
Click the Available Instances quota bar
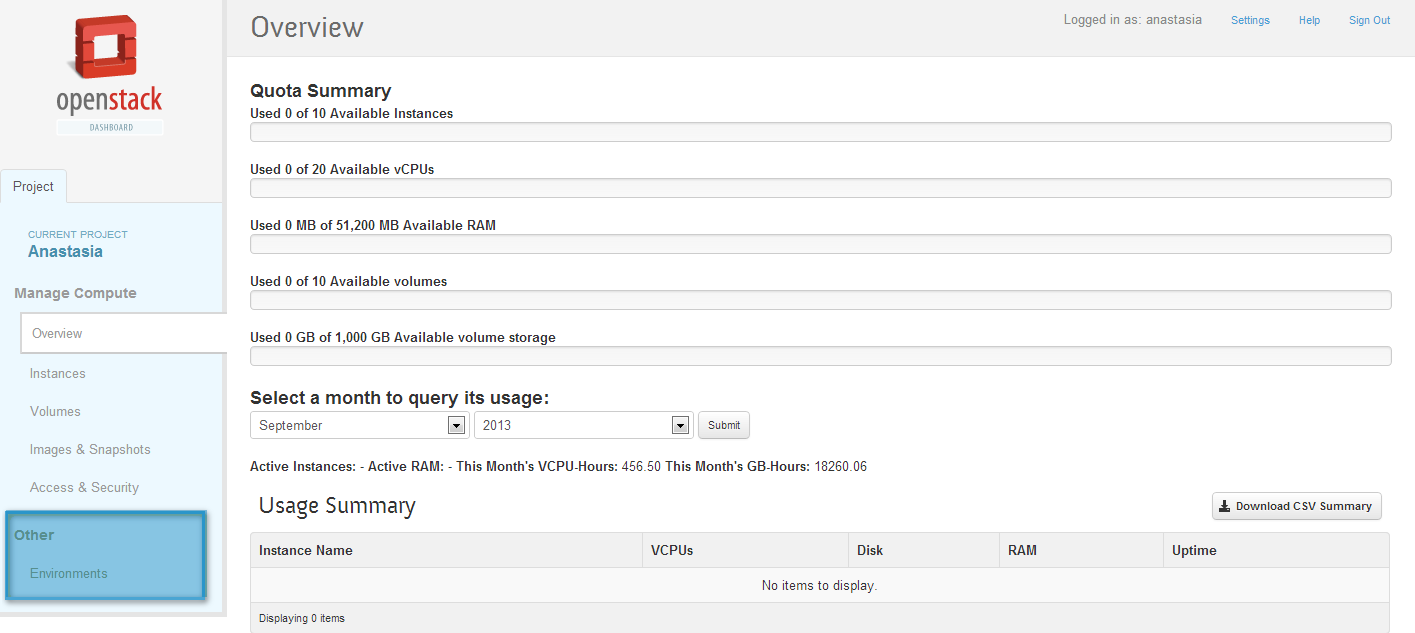click(x=820, y=132)
